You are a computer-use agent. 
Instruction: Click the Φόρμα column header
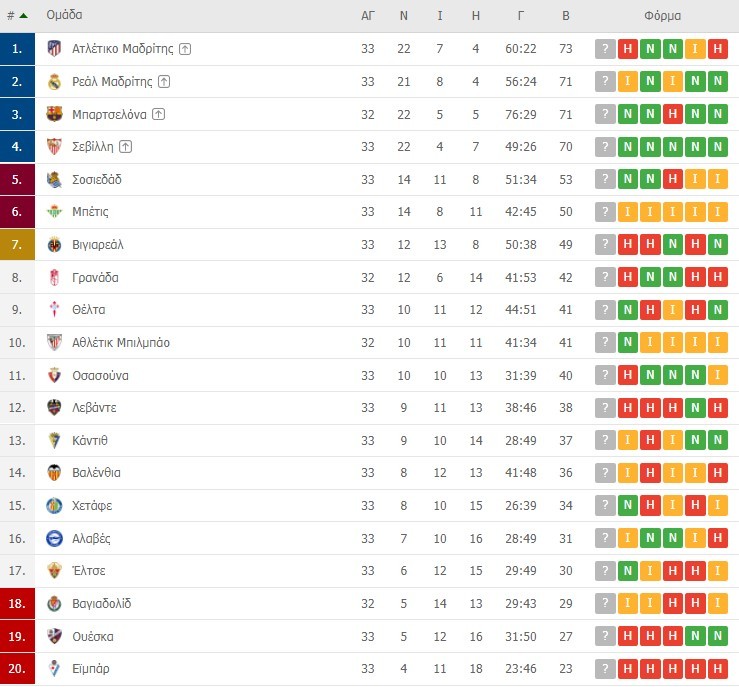[663, 16]
